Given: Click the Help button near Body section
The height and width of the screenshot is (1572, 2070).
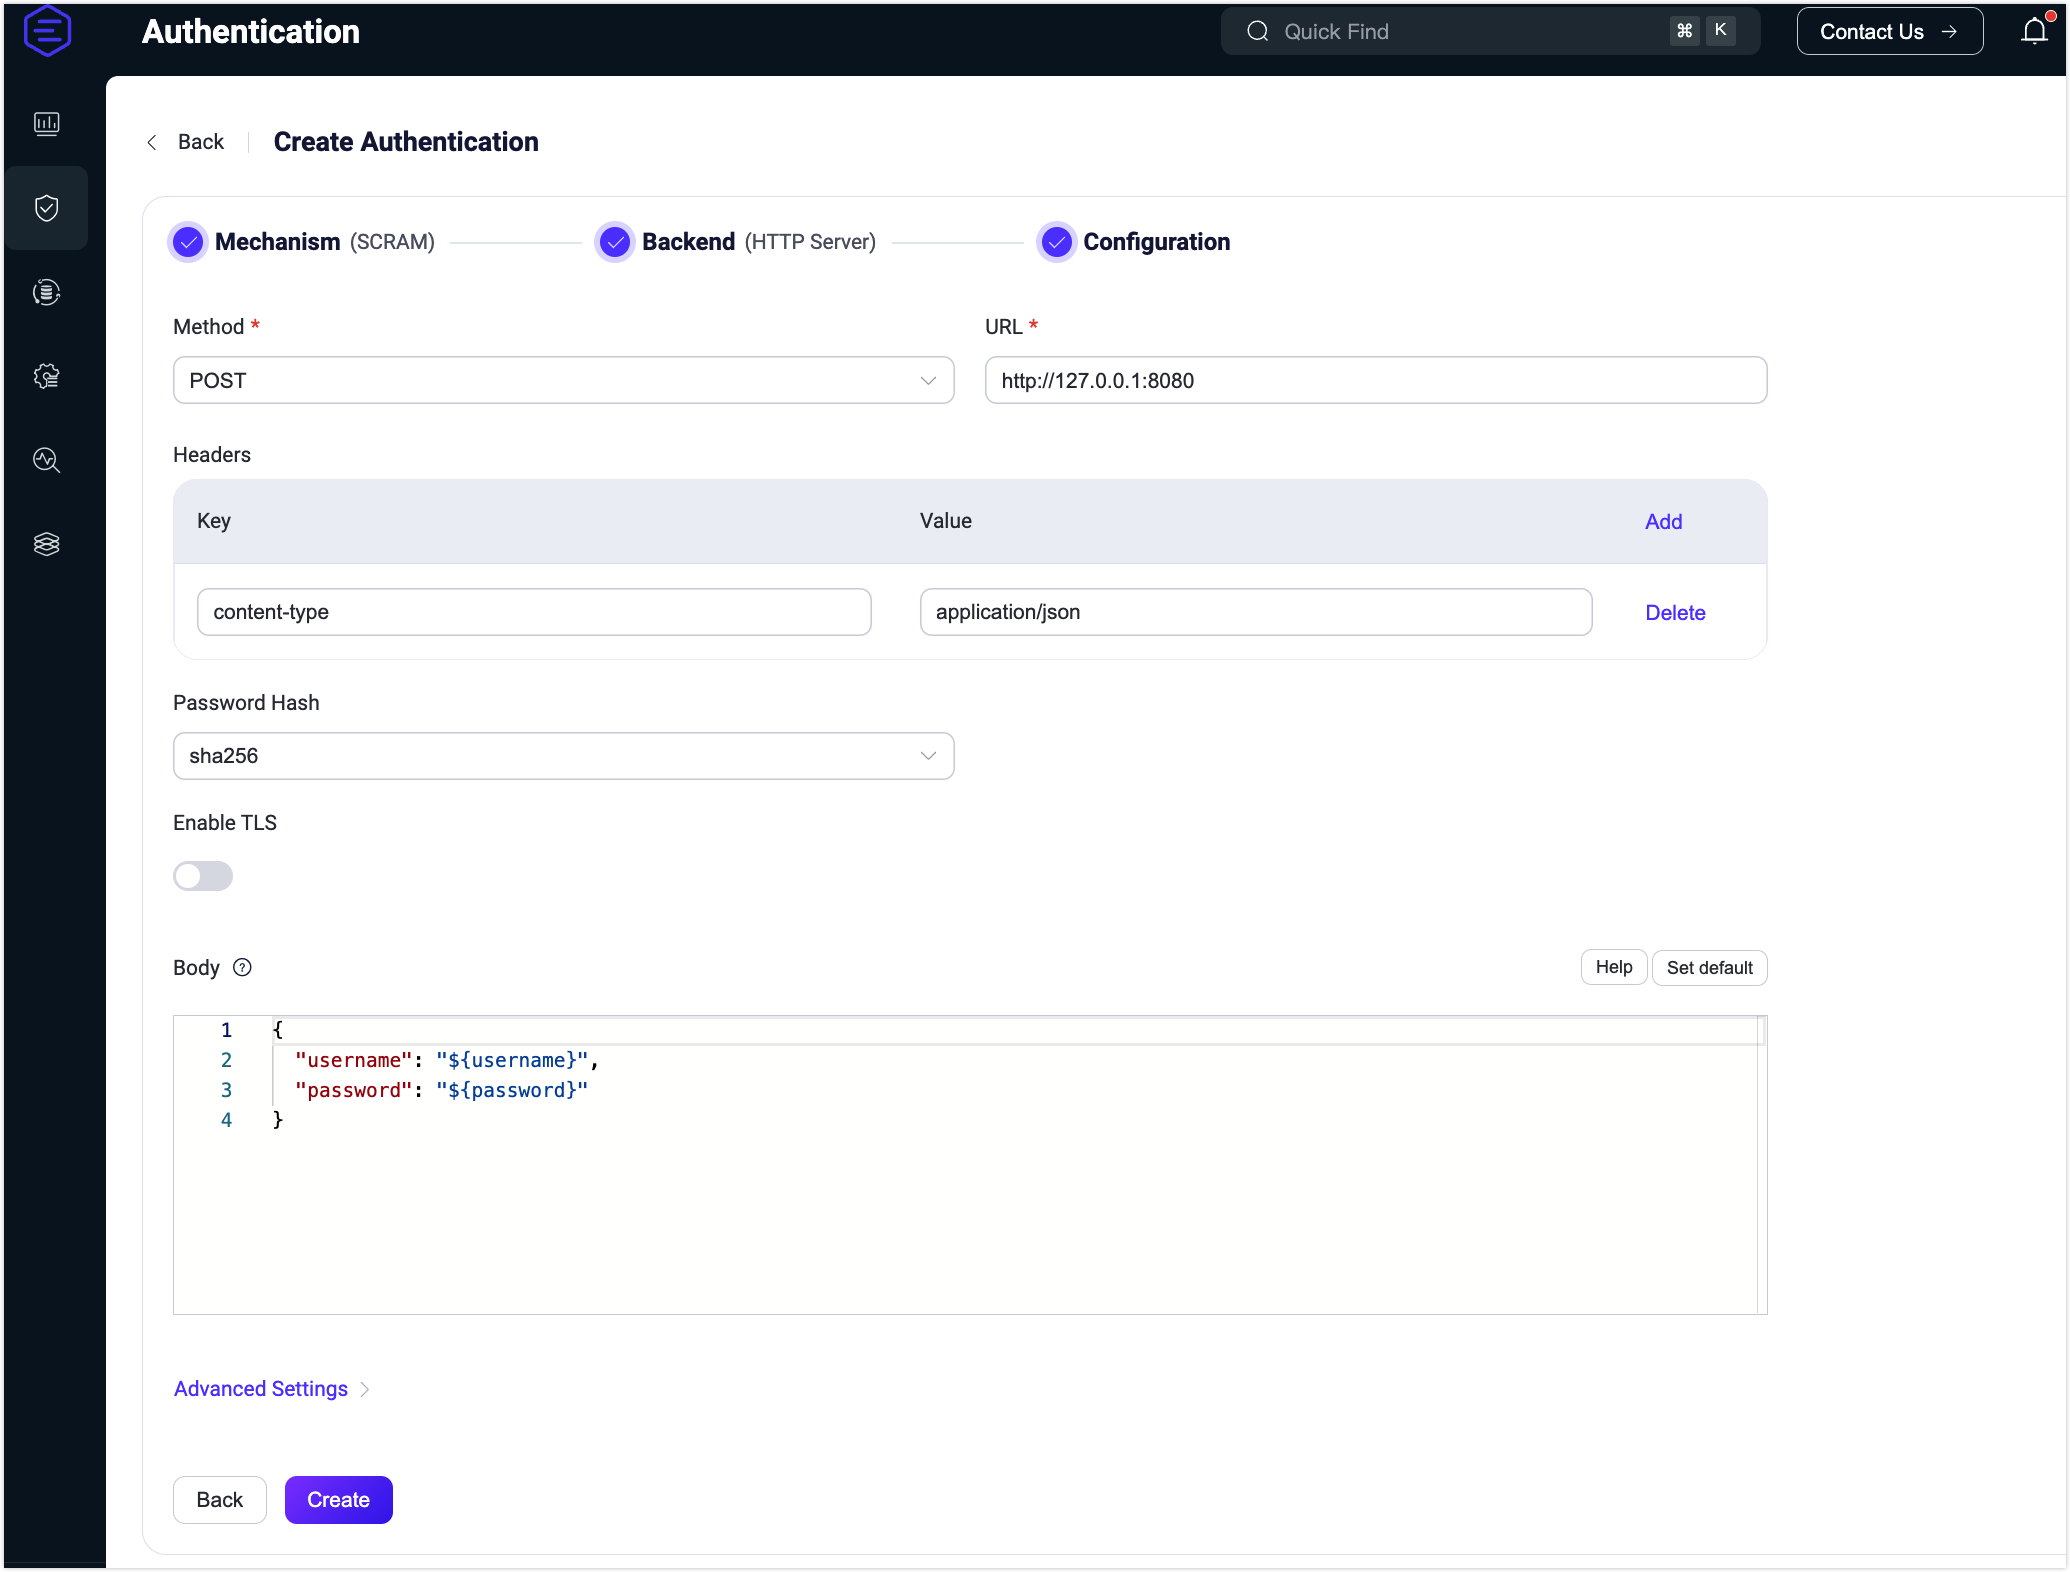Looking at the screenshot, I should [x=1613, y=968].
